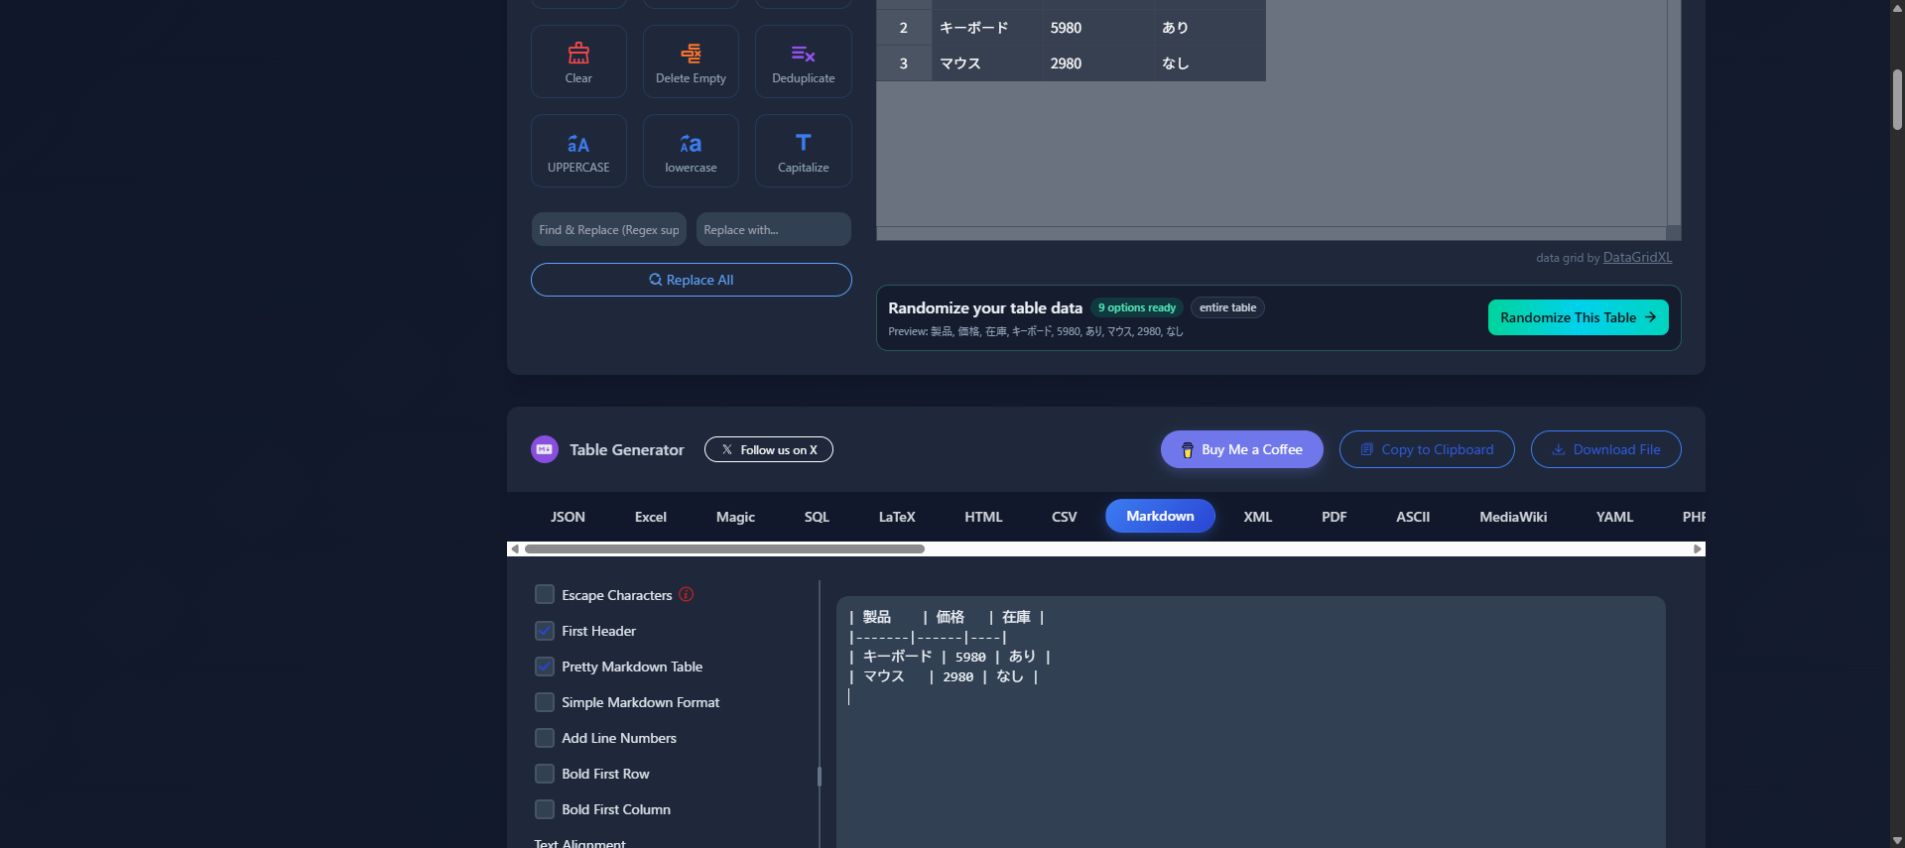Select grid cell なし
This screenshot has height=848, width=1905.
(x=1210, y=63)
